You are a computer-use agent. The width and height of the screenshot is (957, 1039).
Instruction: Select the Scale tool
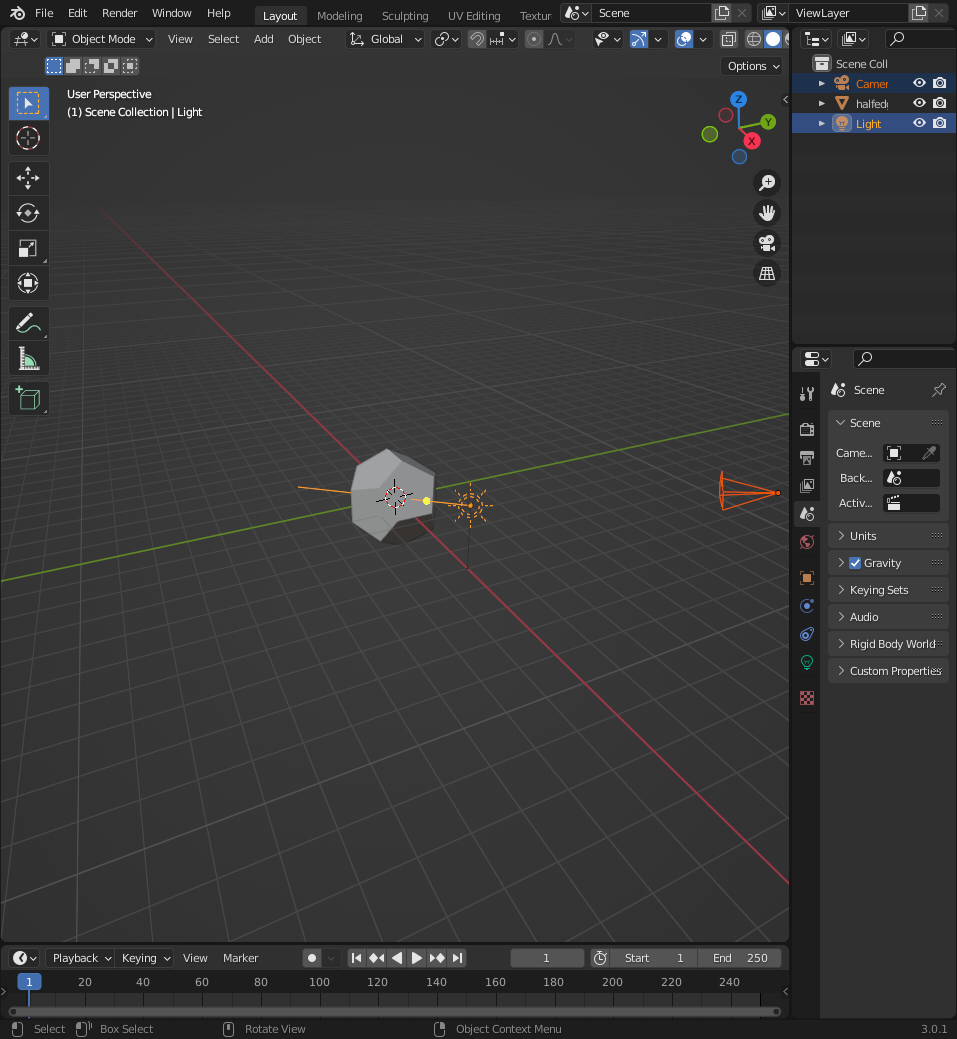pyautogui.click(x=28, y=248)
